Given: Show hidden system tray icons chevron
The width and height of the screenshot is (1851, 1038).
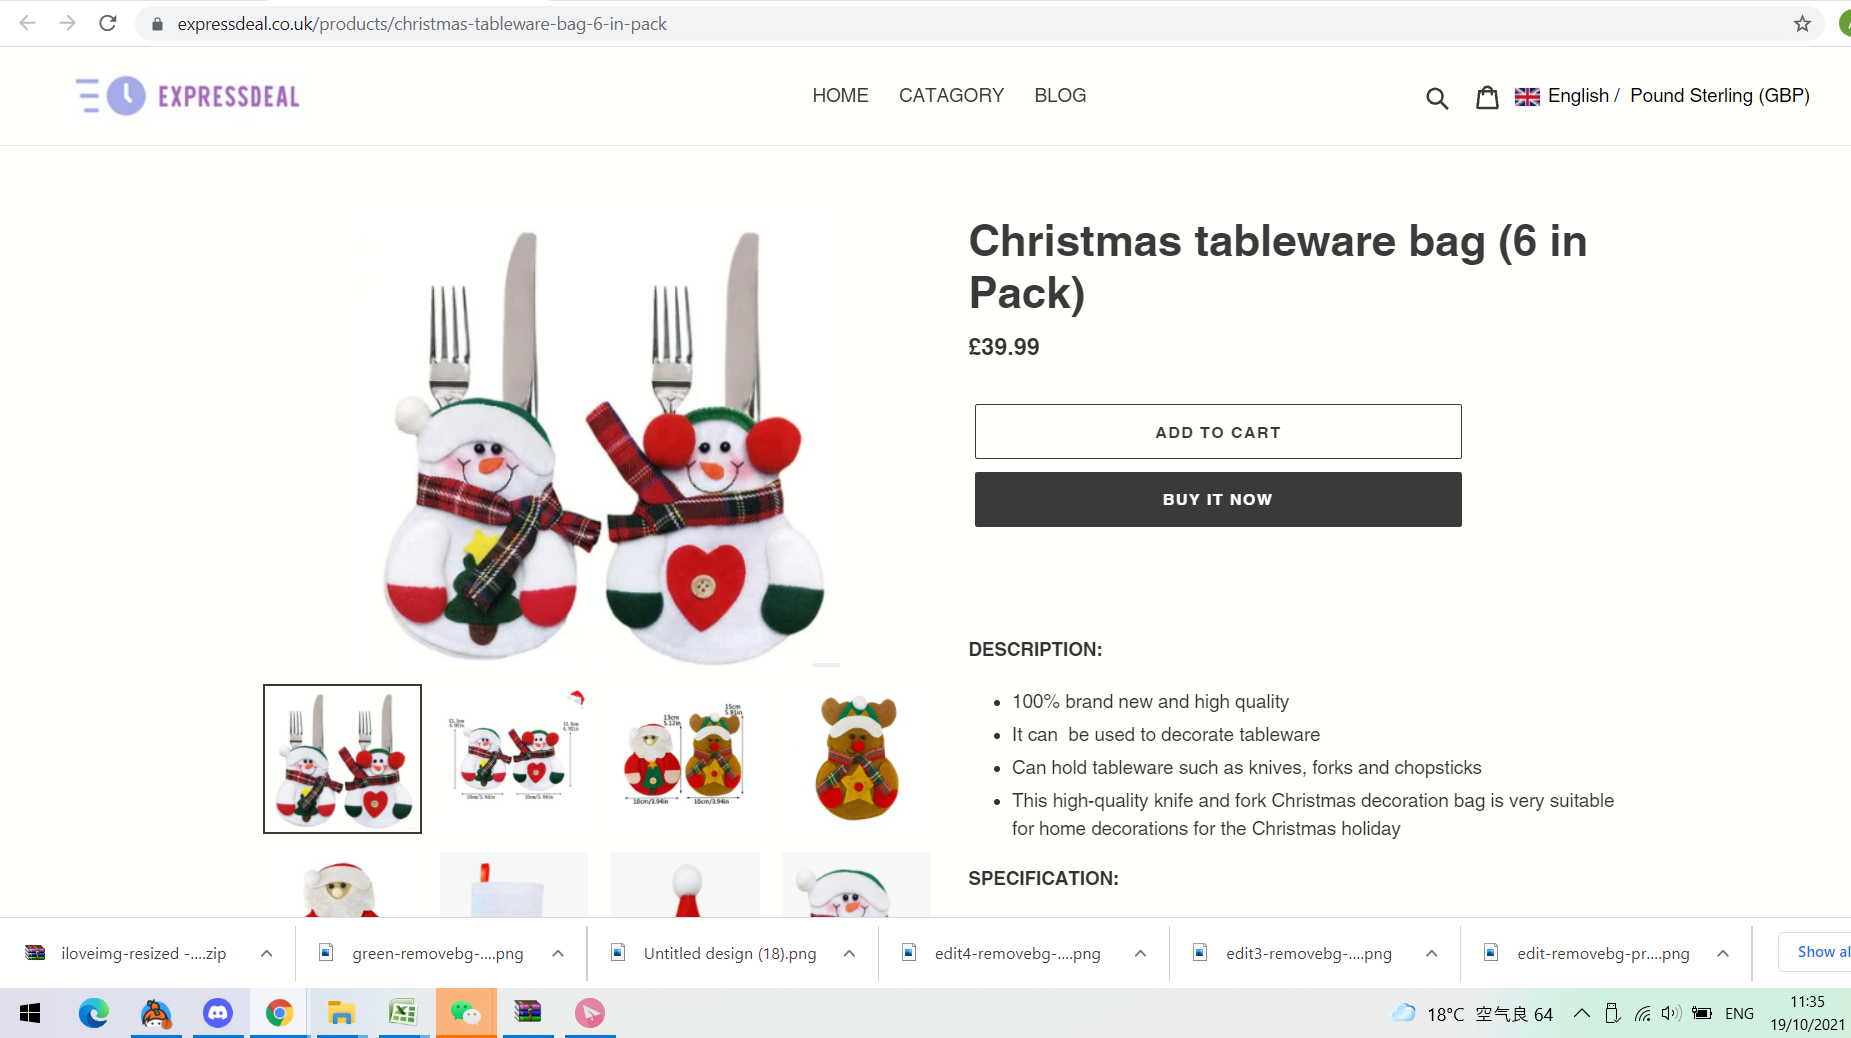Looking at the screenshot, I should coord(1582,1013).
